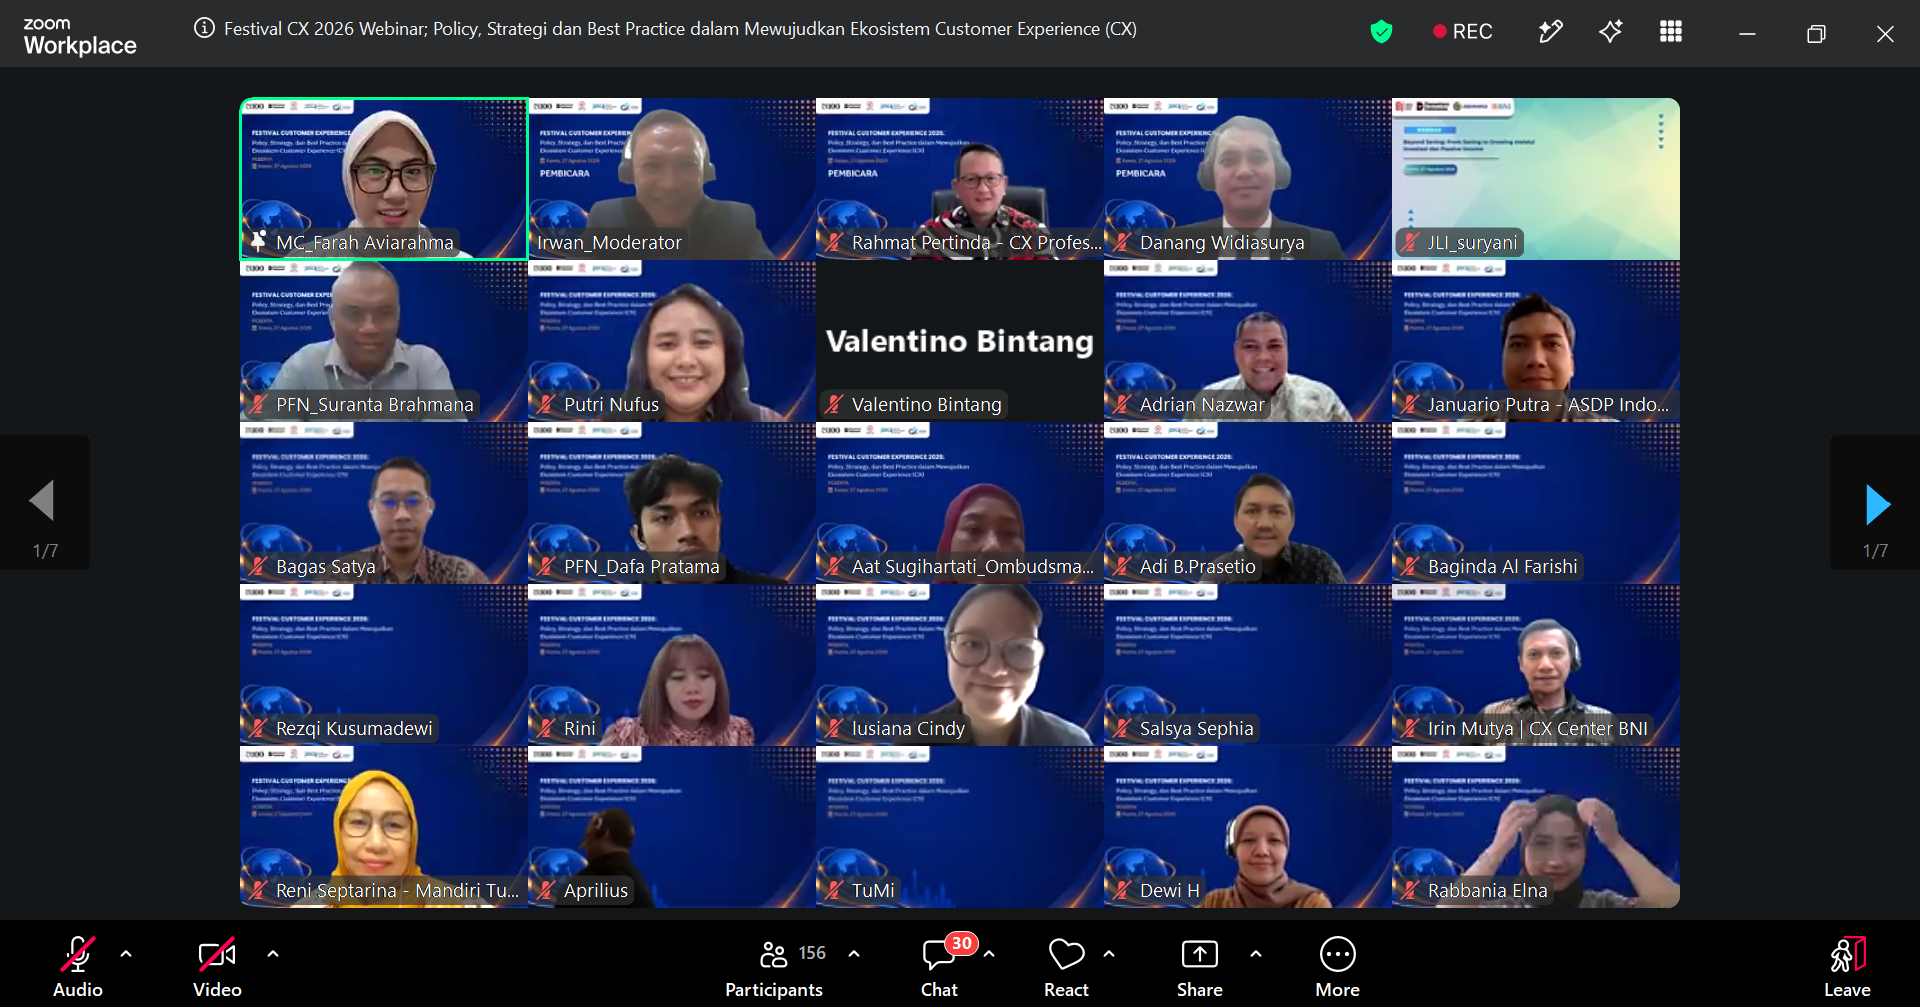This screenshot has width=1920, height=1008.
Task: Leave the meeting
Action: tap(1847, 966)
